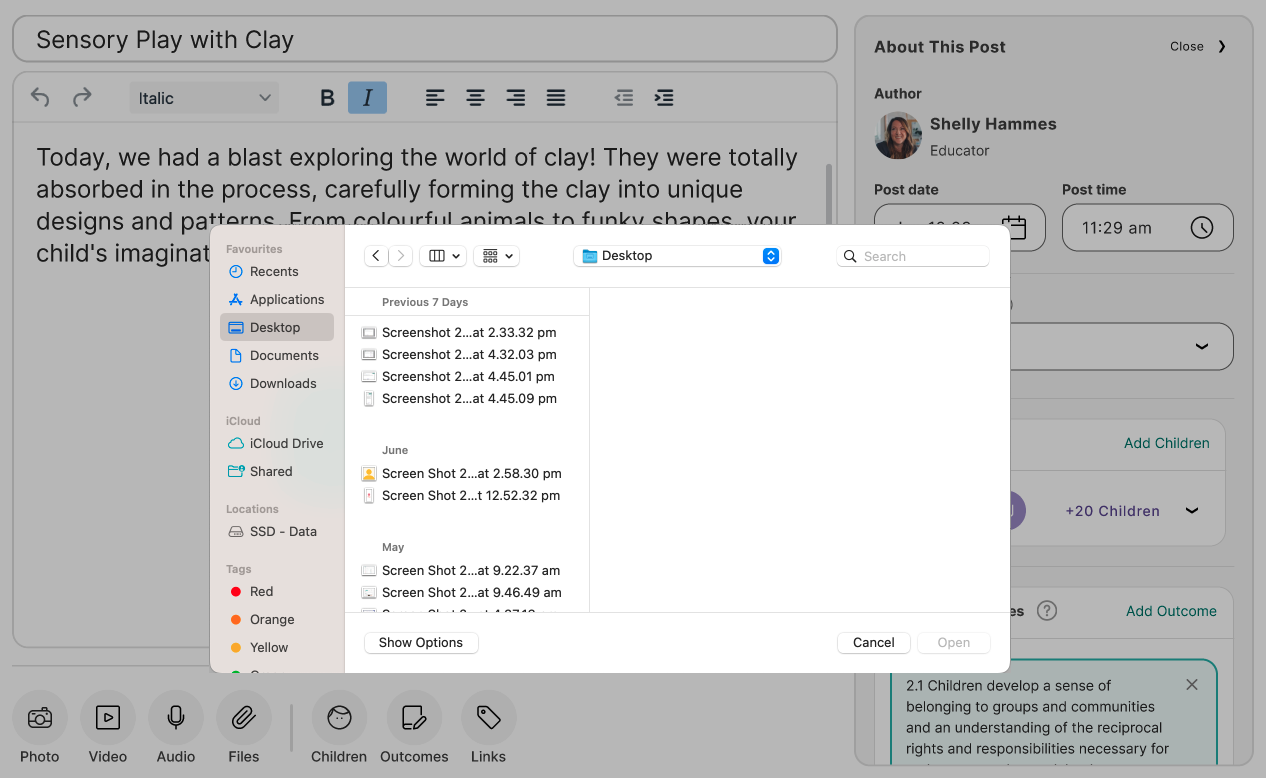Open iCloud Drive in the sidebar

[277, 443]
